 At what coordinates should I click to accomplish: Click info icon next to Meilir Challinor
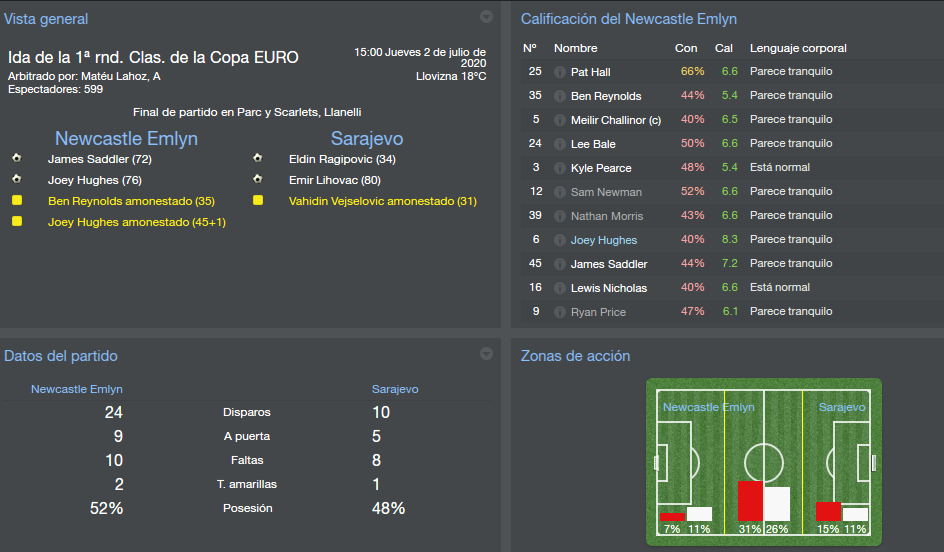[560, 120]
